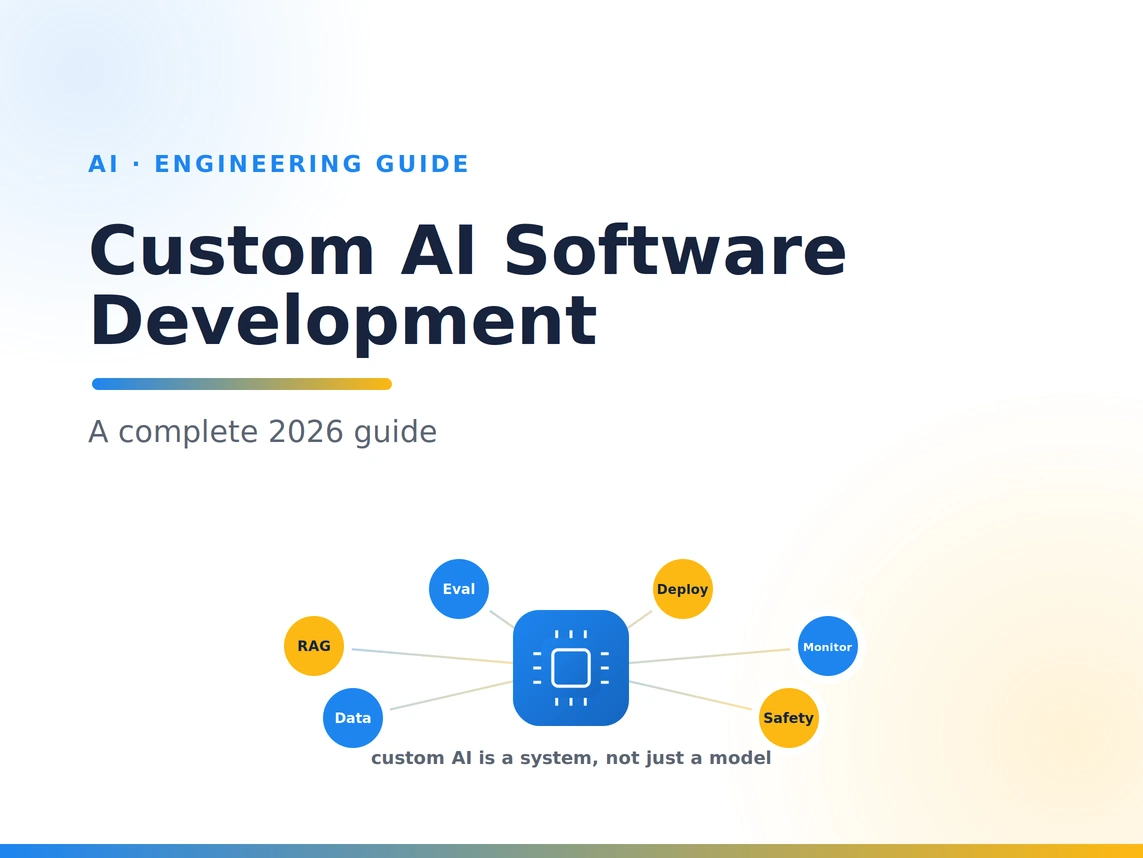Click the subtitle "A complete 2026 guide"
Screen dimensions: 1143x858
pyautogui.click(x=262, y=432)
